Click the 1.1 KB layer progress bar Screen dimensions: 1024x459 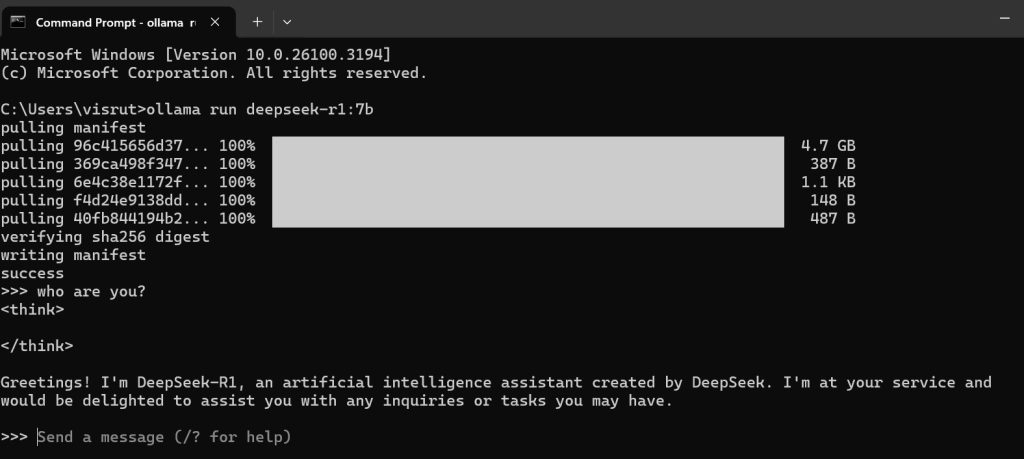527,182
